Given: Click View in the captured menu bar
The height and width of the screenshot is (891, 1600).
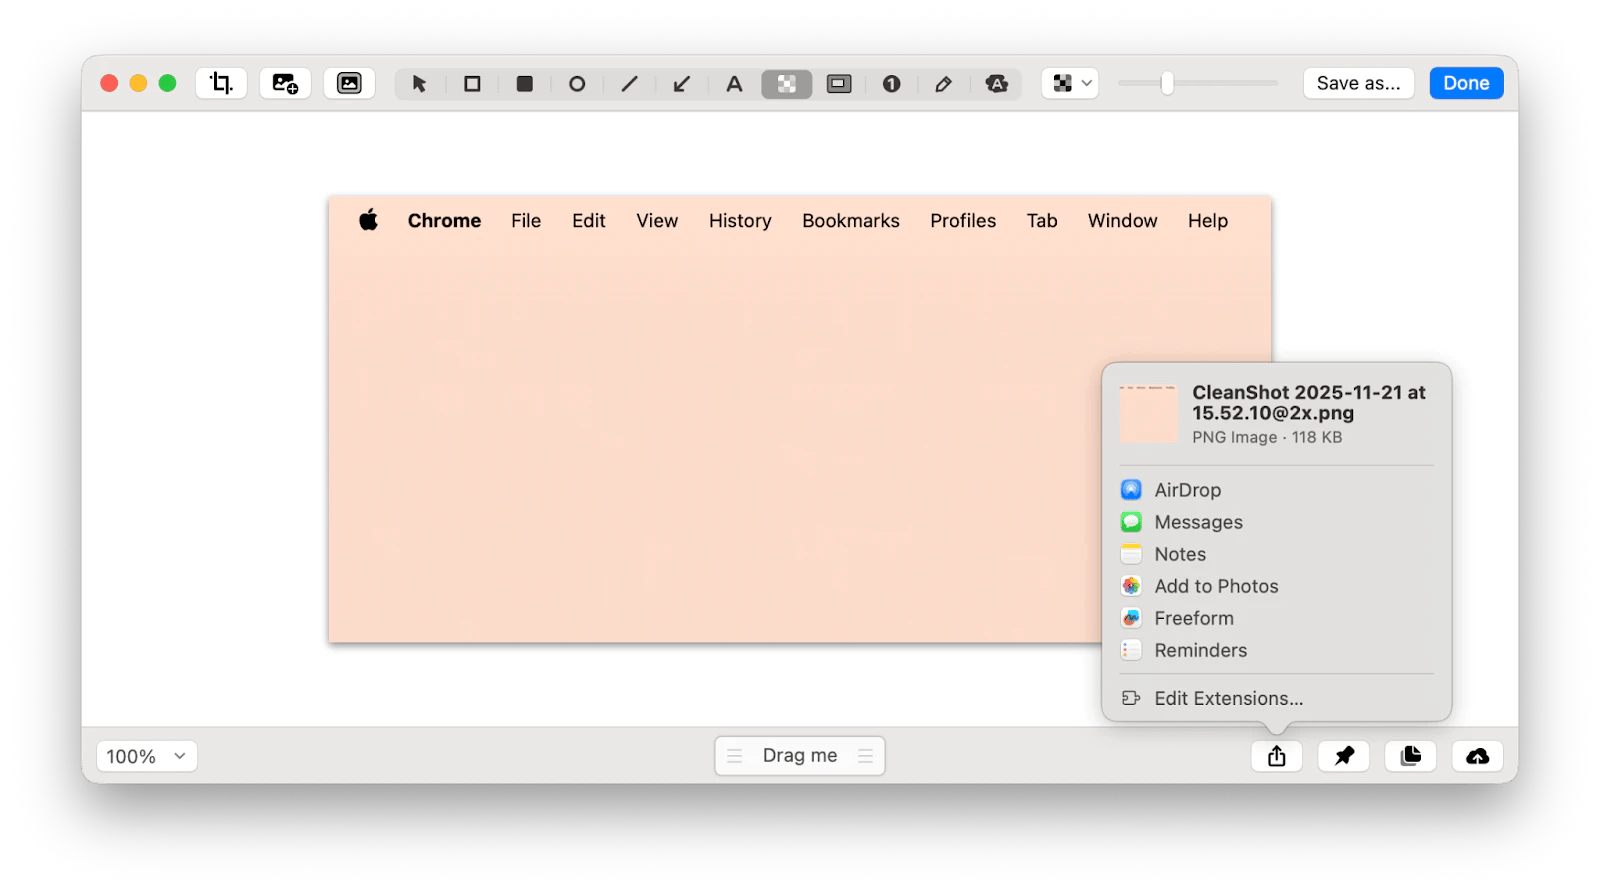Looking at the screenshot, I should [657, 221].
